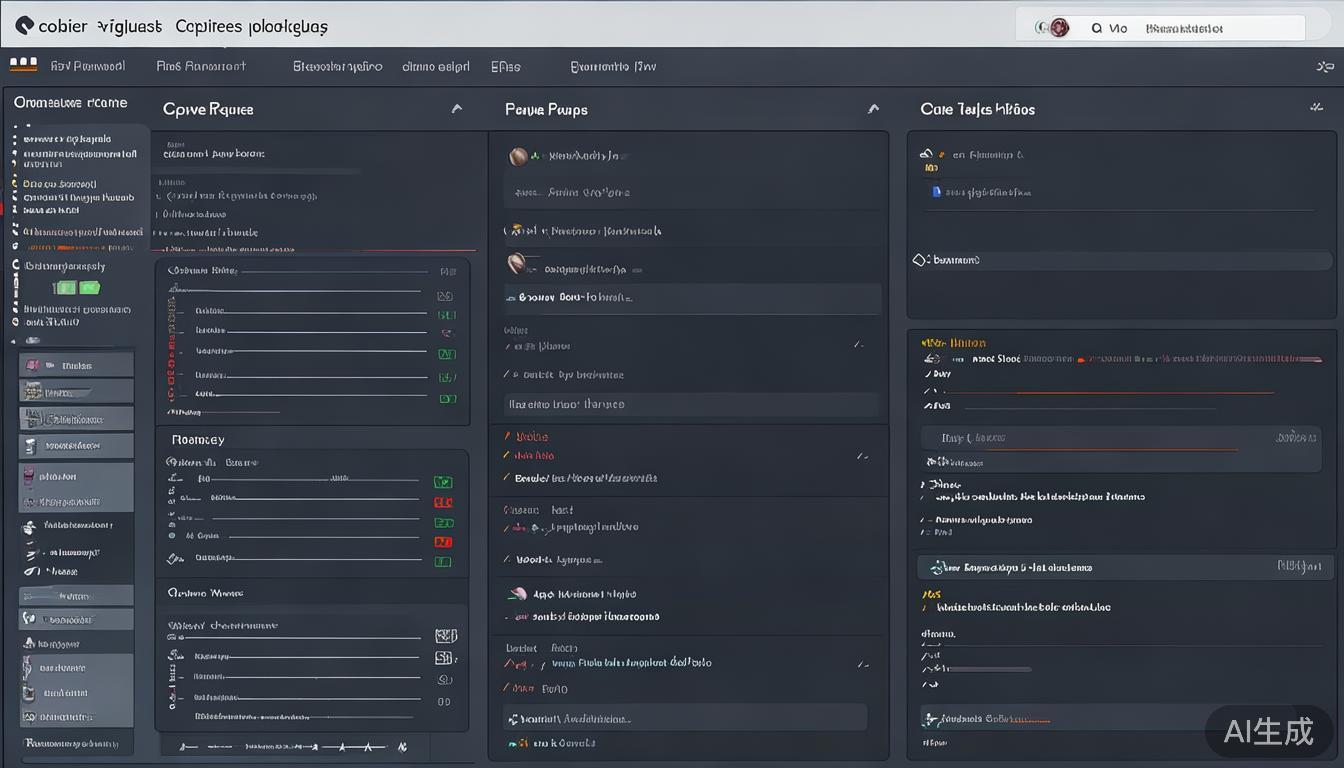Click the diamond tag icon in right panel

(x=921, y=260)
